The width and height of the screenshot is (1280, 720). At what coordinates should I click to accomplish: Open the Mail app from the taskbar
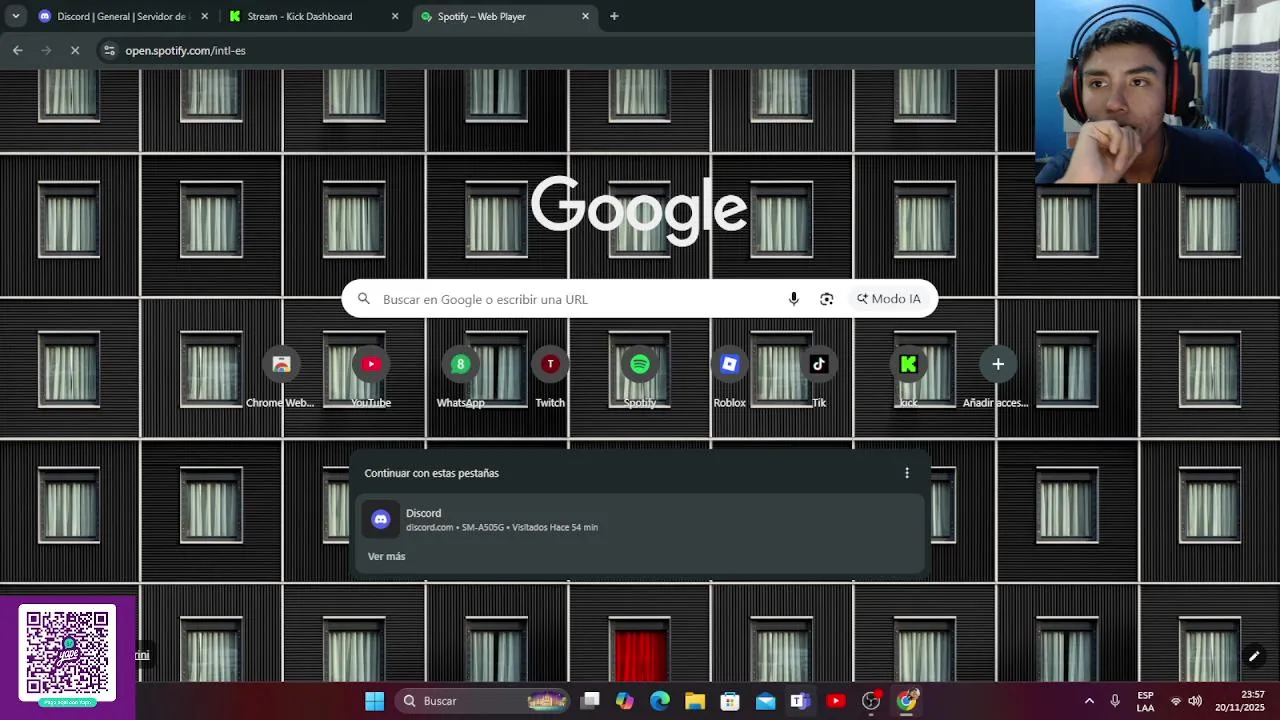coord(765,701)
